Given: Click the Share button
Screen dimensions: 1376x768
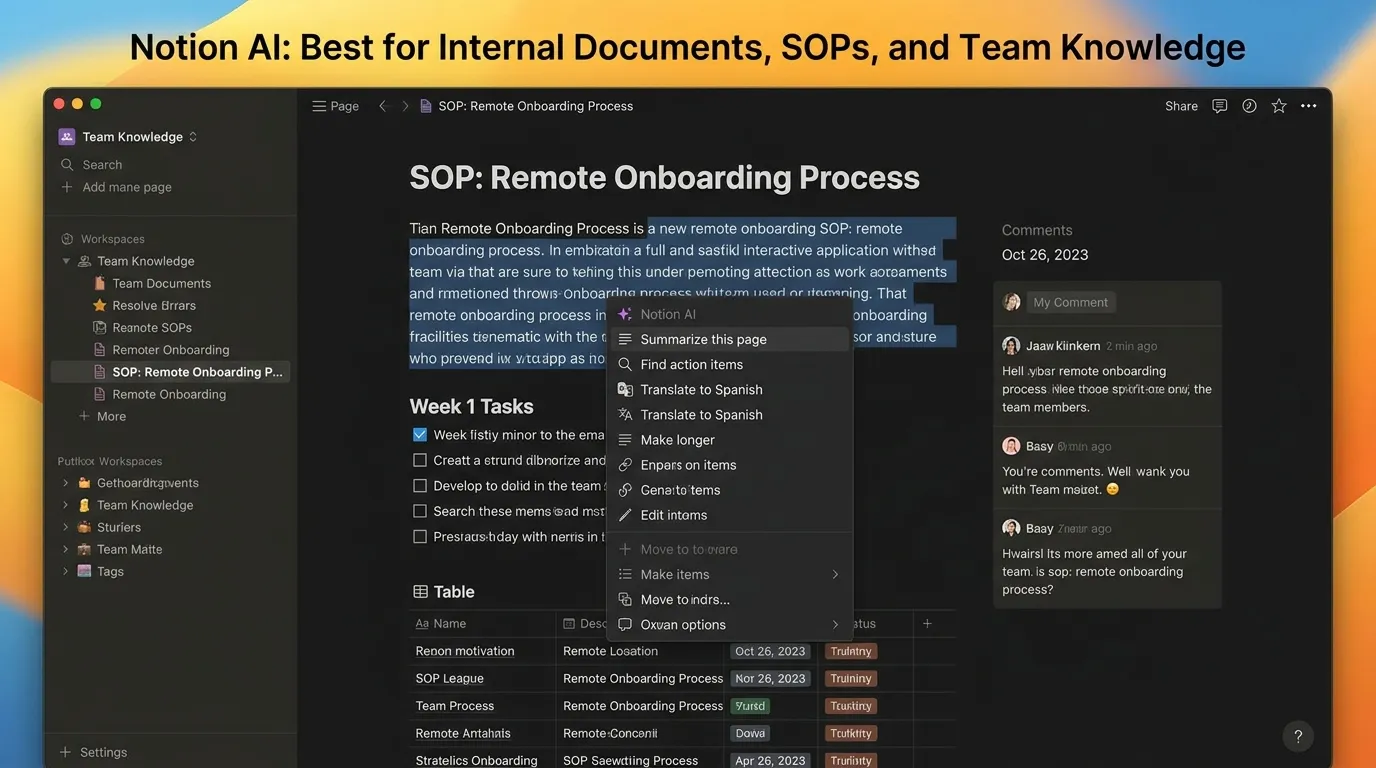Looking at the screenshot, I should pyautogui.click(x=1181, y=106).
